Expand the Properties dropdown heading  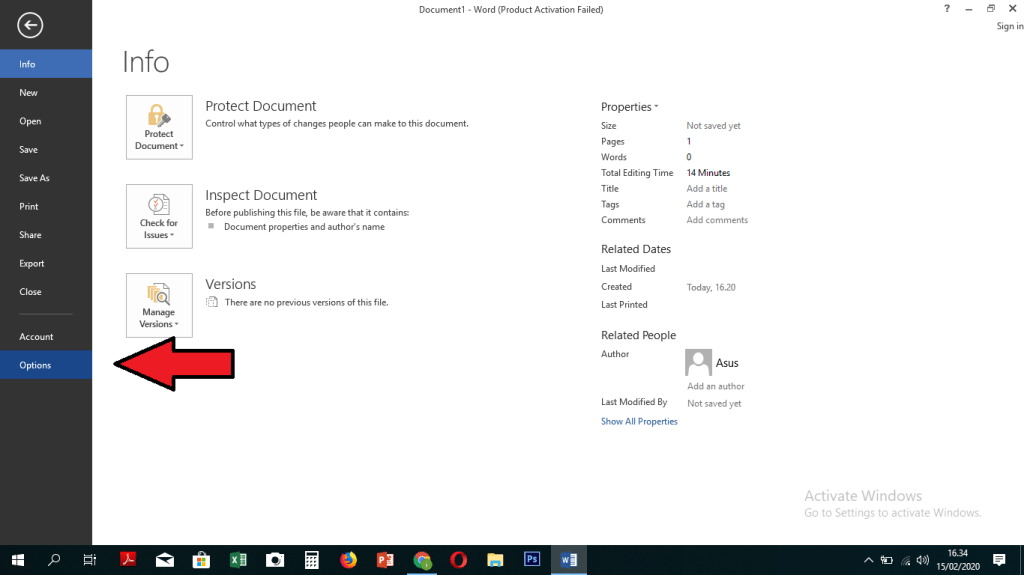point(629,107)
